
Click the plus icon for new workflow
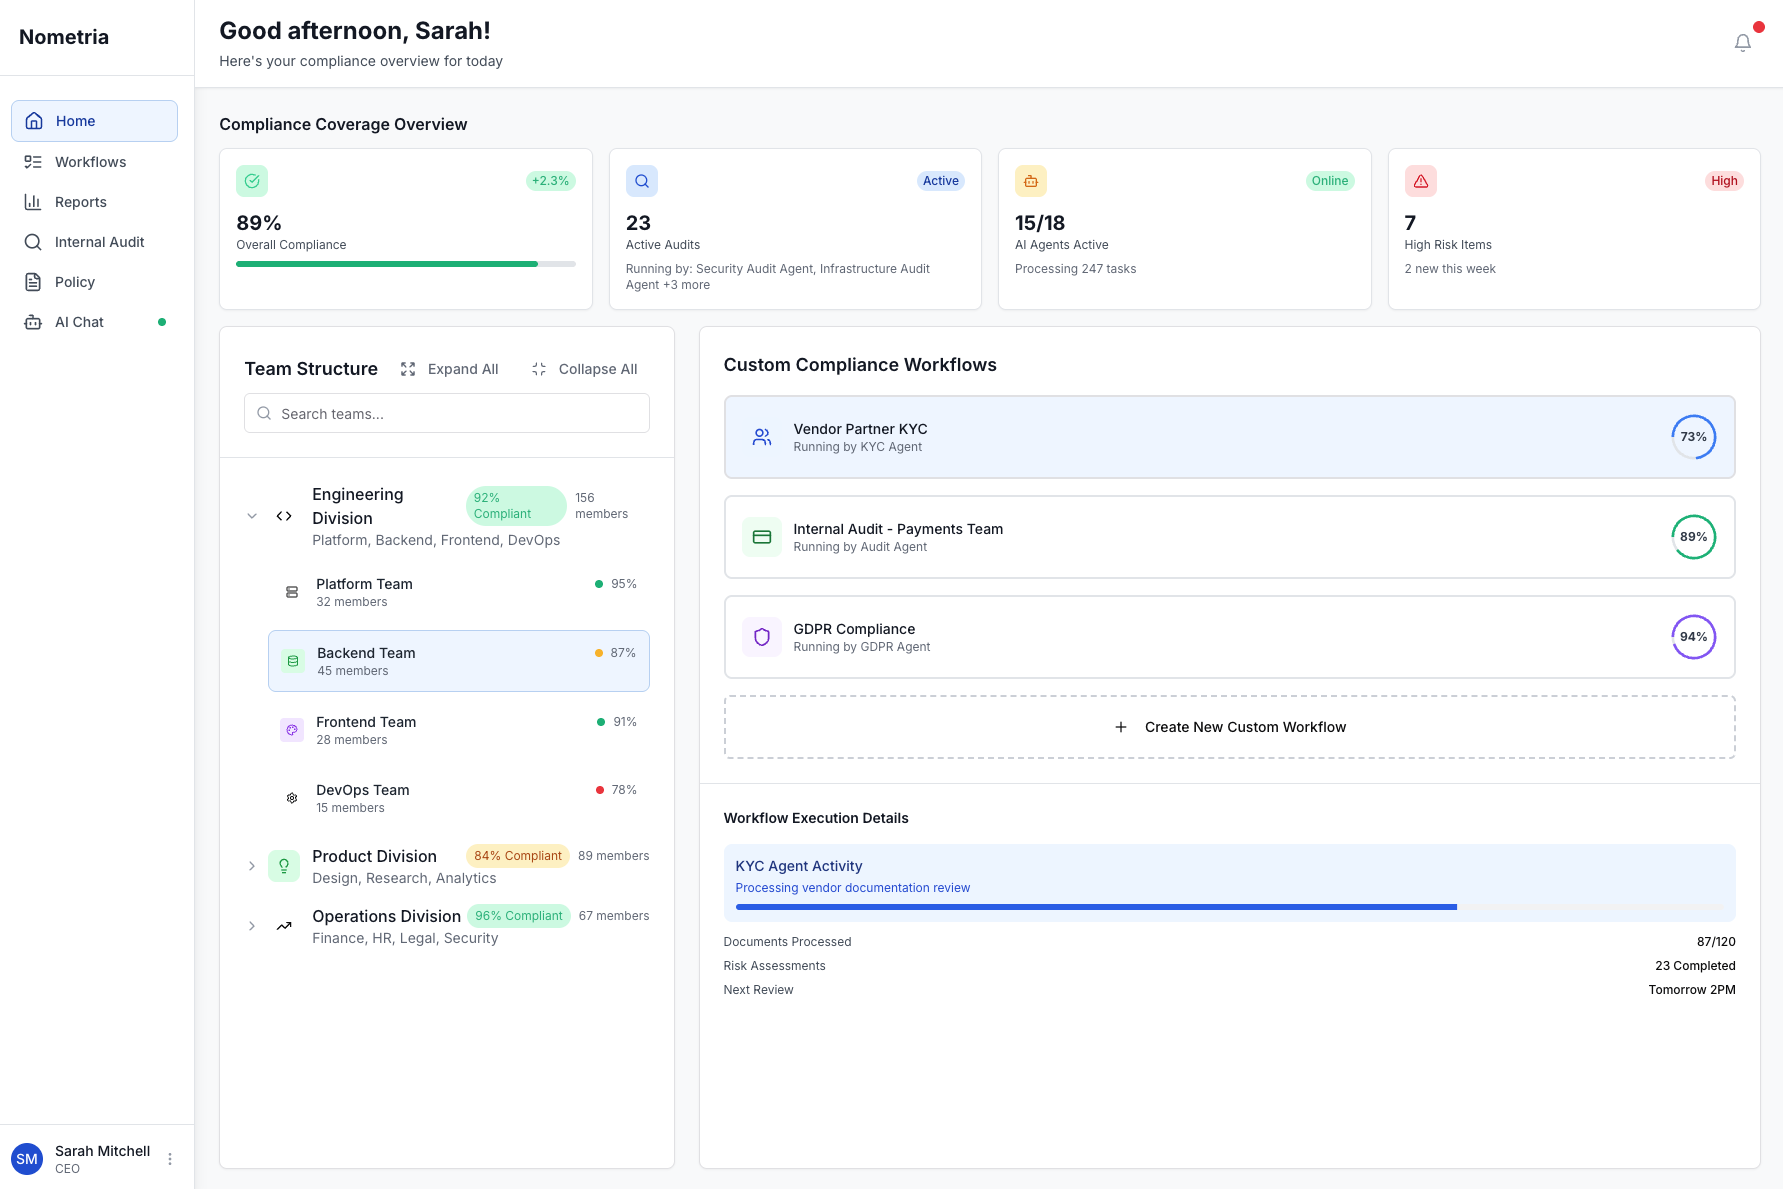(1121, 727)
